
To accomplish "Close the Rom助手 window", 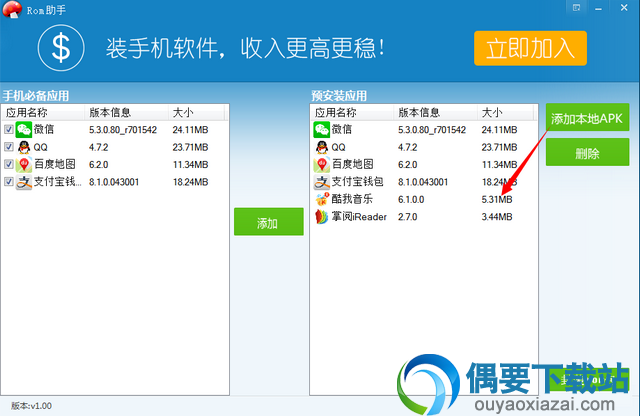I will coord(624,7).
